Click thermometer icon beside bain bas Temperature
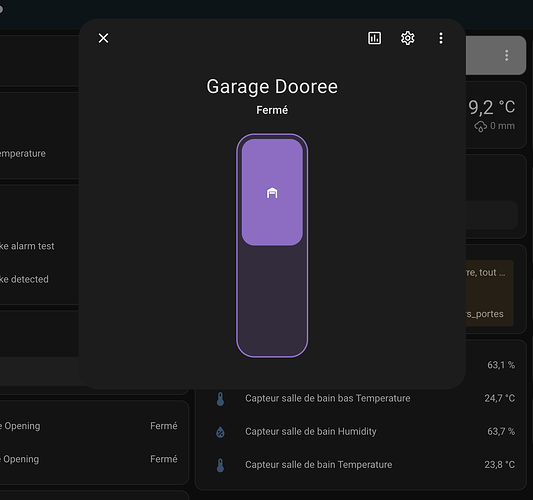This screenshot has height=500, width=533. [x=220, y=398]
